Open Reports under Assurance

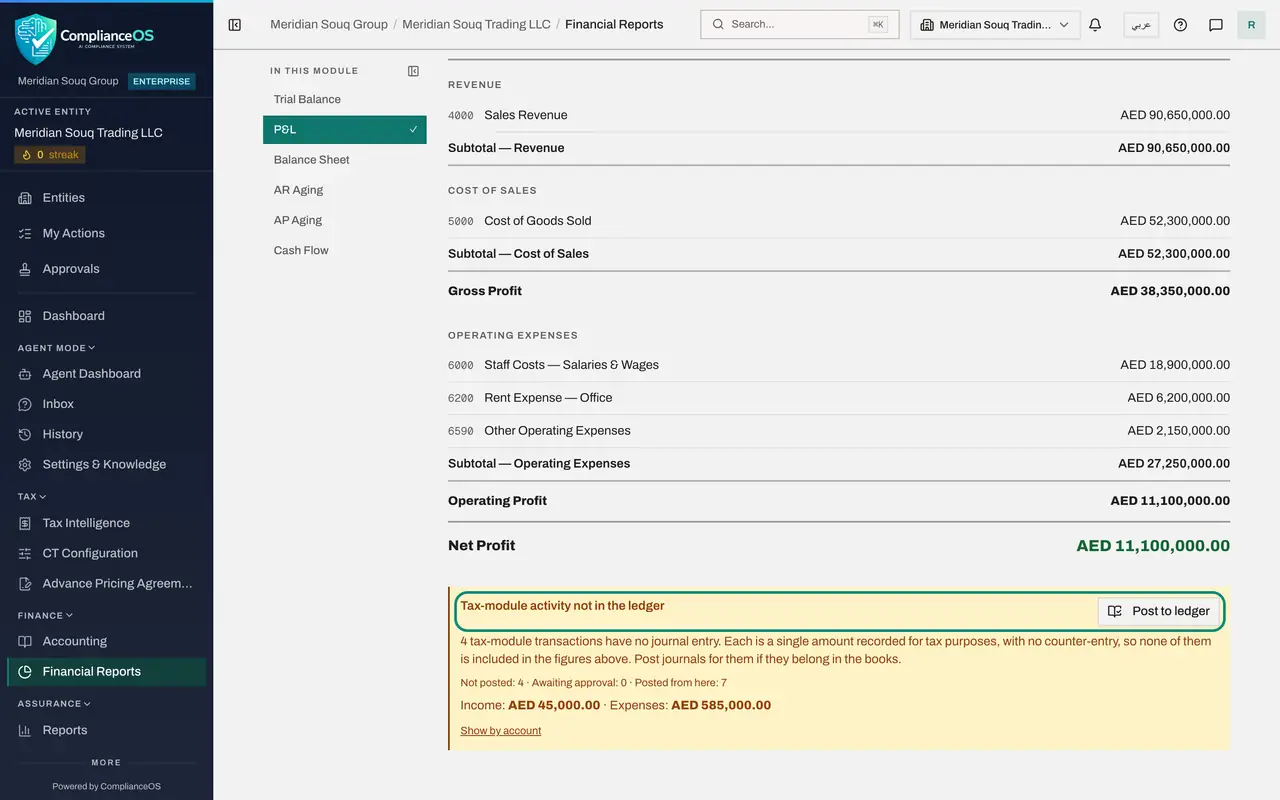click(x=106, y=730)
